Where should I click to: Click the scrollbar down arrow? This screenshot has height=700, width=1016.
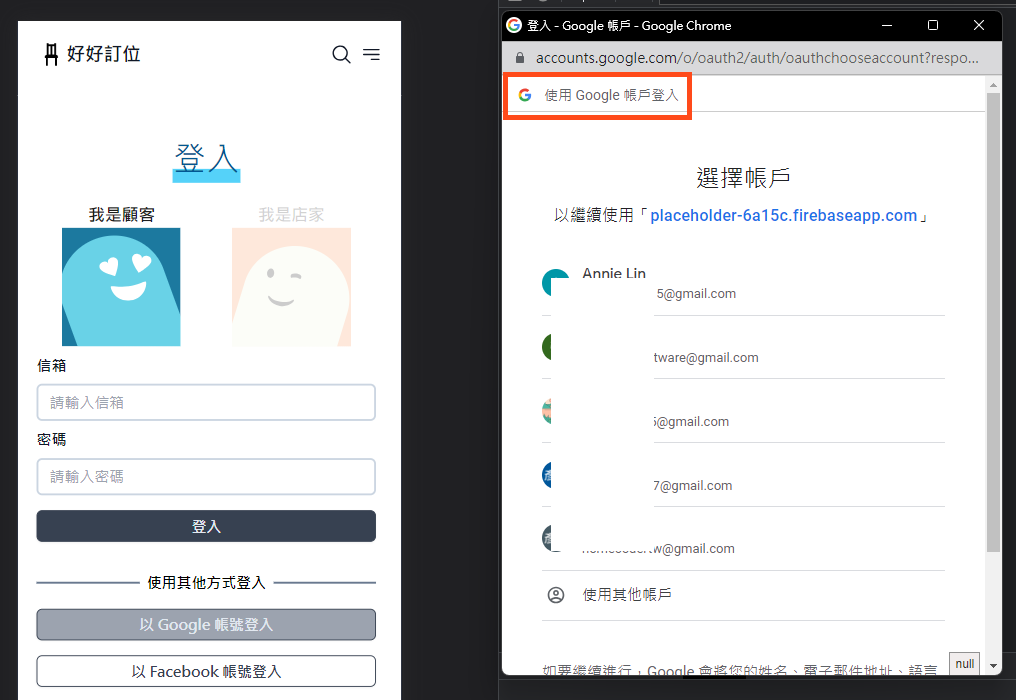tap(993, 665)
